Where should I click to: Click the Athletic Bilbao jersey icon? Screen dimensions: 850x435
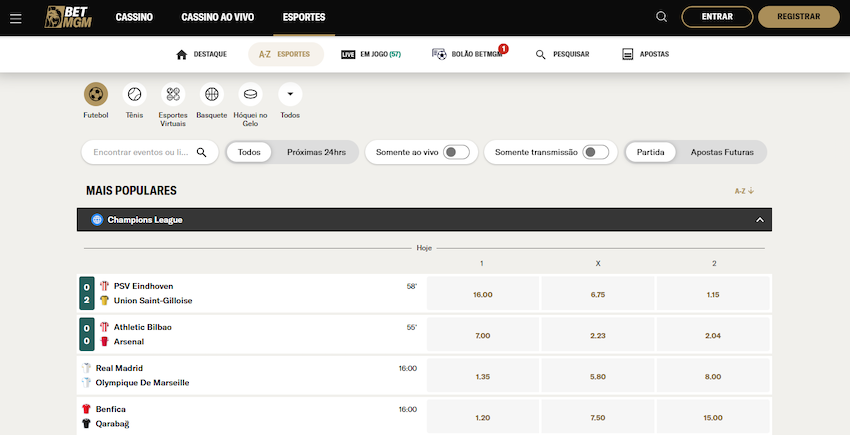105,327
